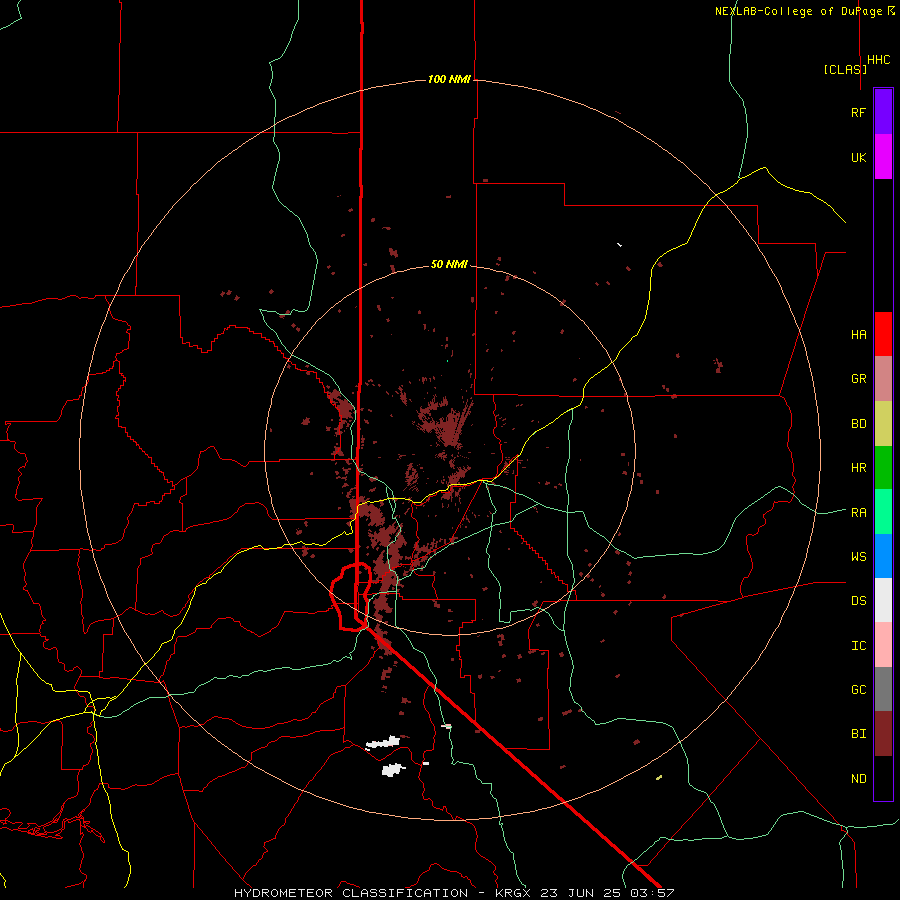Image resolution: width=900 pixels, height=900 pixels.
Task: Click the HA legend label
Action: click(858, 334)
